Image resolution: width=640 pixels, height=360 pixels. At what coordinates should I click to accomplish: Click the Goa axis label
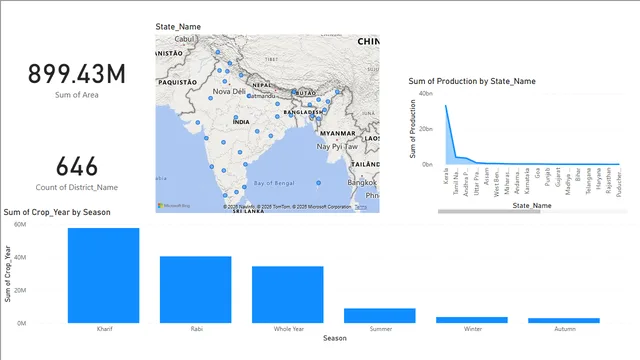tap(537, 173)
